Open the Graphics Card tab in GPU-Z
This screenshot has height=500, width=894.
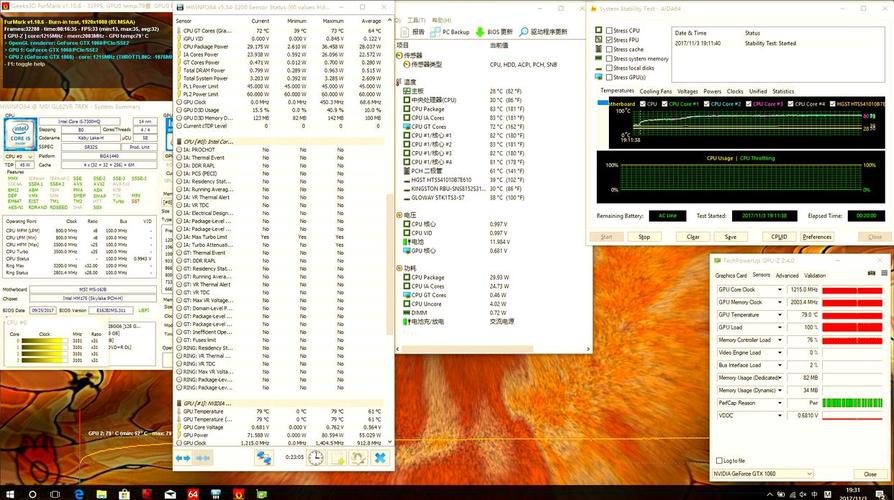click(731, 275)
